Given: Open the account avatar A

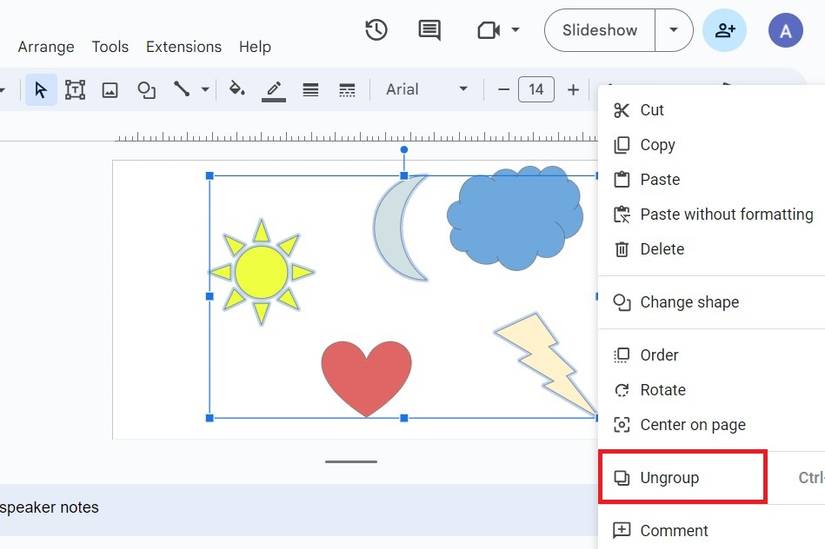Looking at the screenshot, I should click(x=786, y=31).
